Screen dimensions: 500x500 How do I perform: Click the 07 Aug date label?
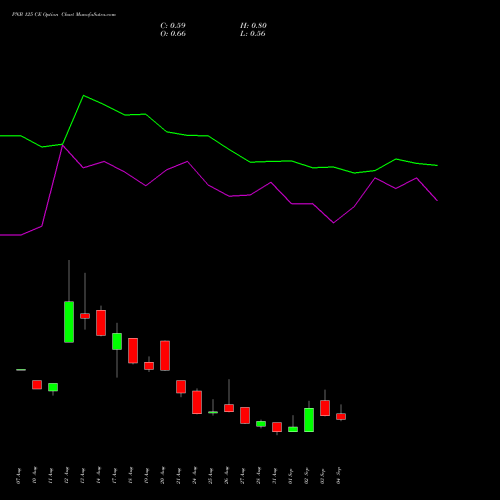click(19, 476)
